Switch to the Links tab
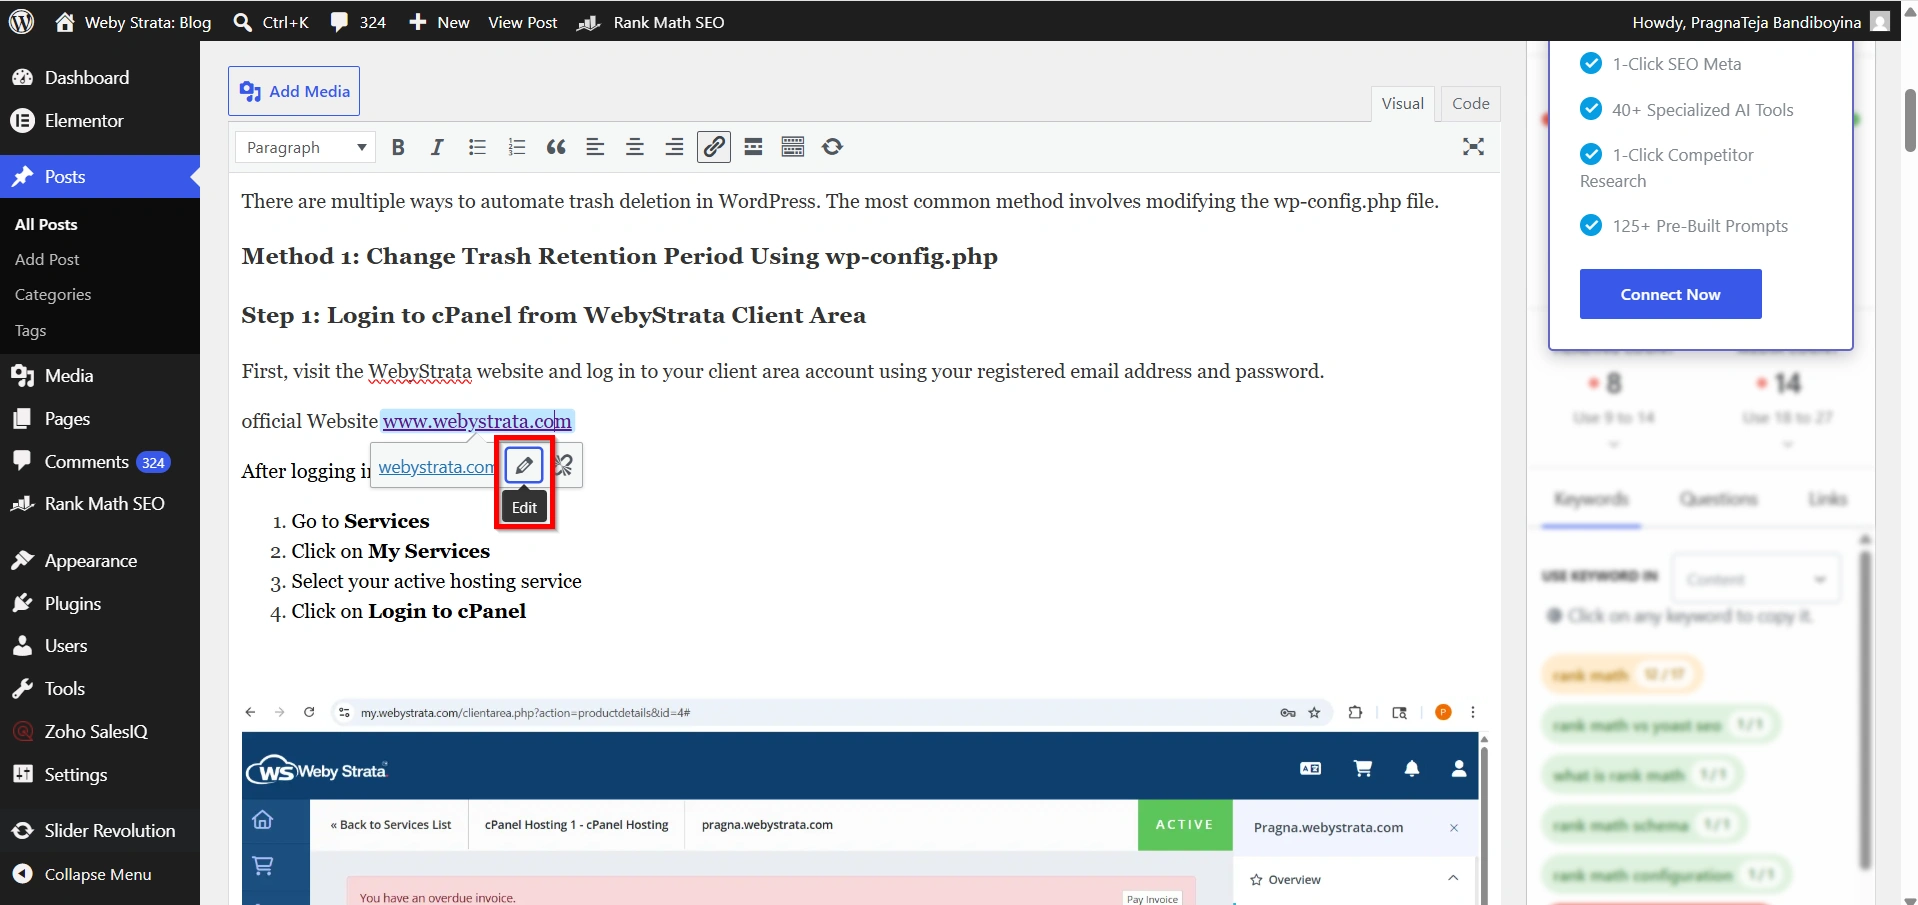The width and height of the screenshot is (1918, 905). (x=1827, y=499)
